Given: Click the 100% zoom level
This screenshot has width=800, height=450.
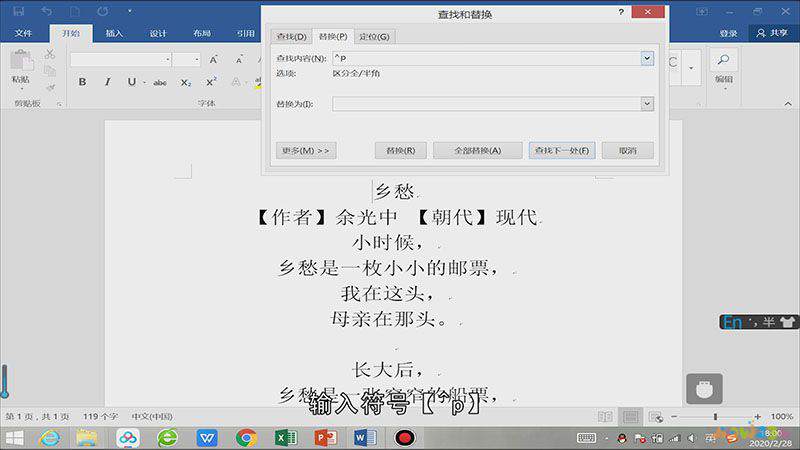Looking at the screenshot, I should (782, 416).
